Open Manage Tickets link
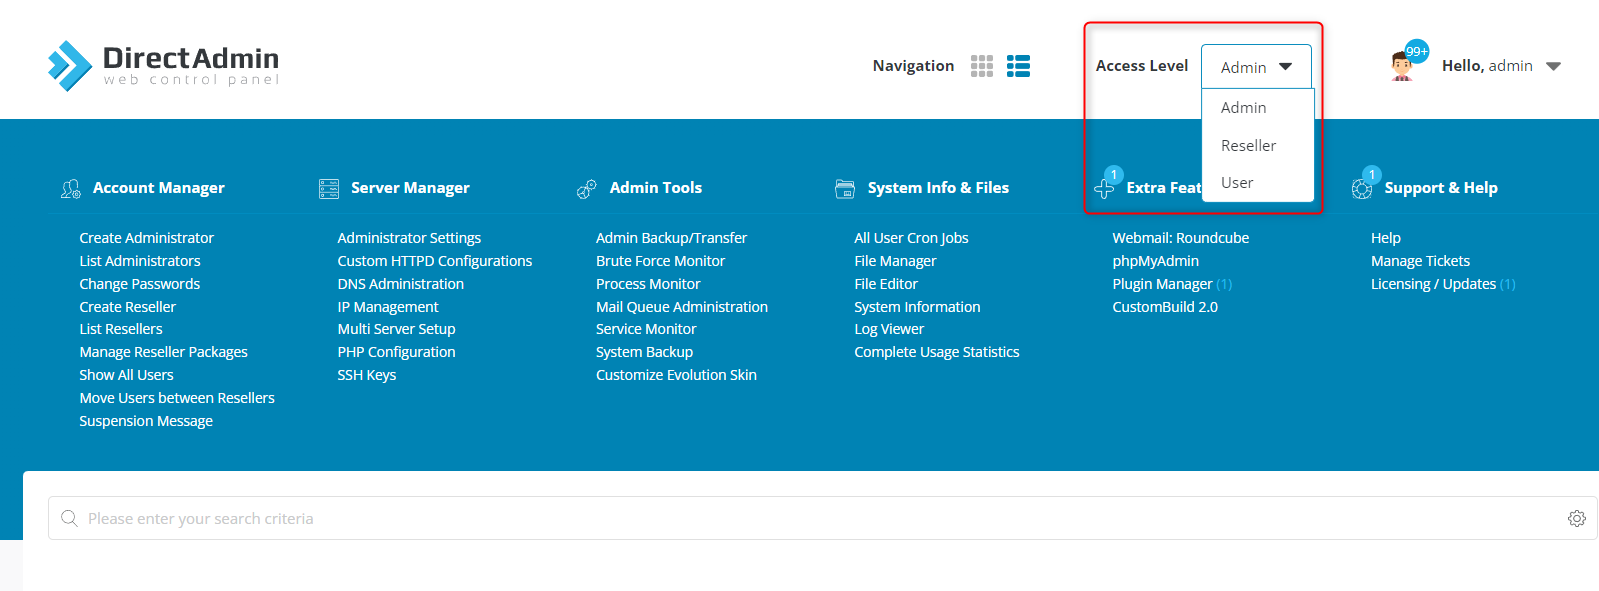 tap(1420, 261)
